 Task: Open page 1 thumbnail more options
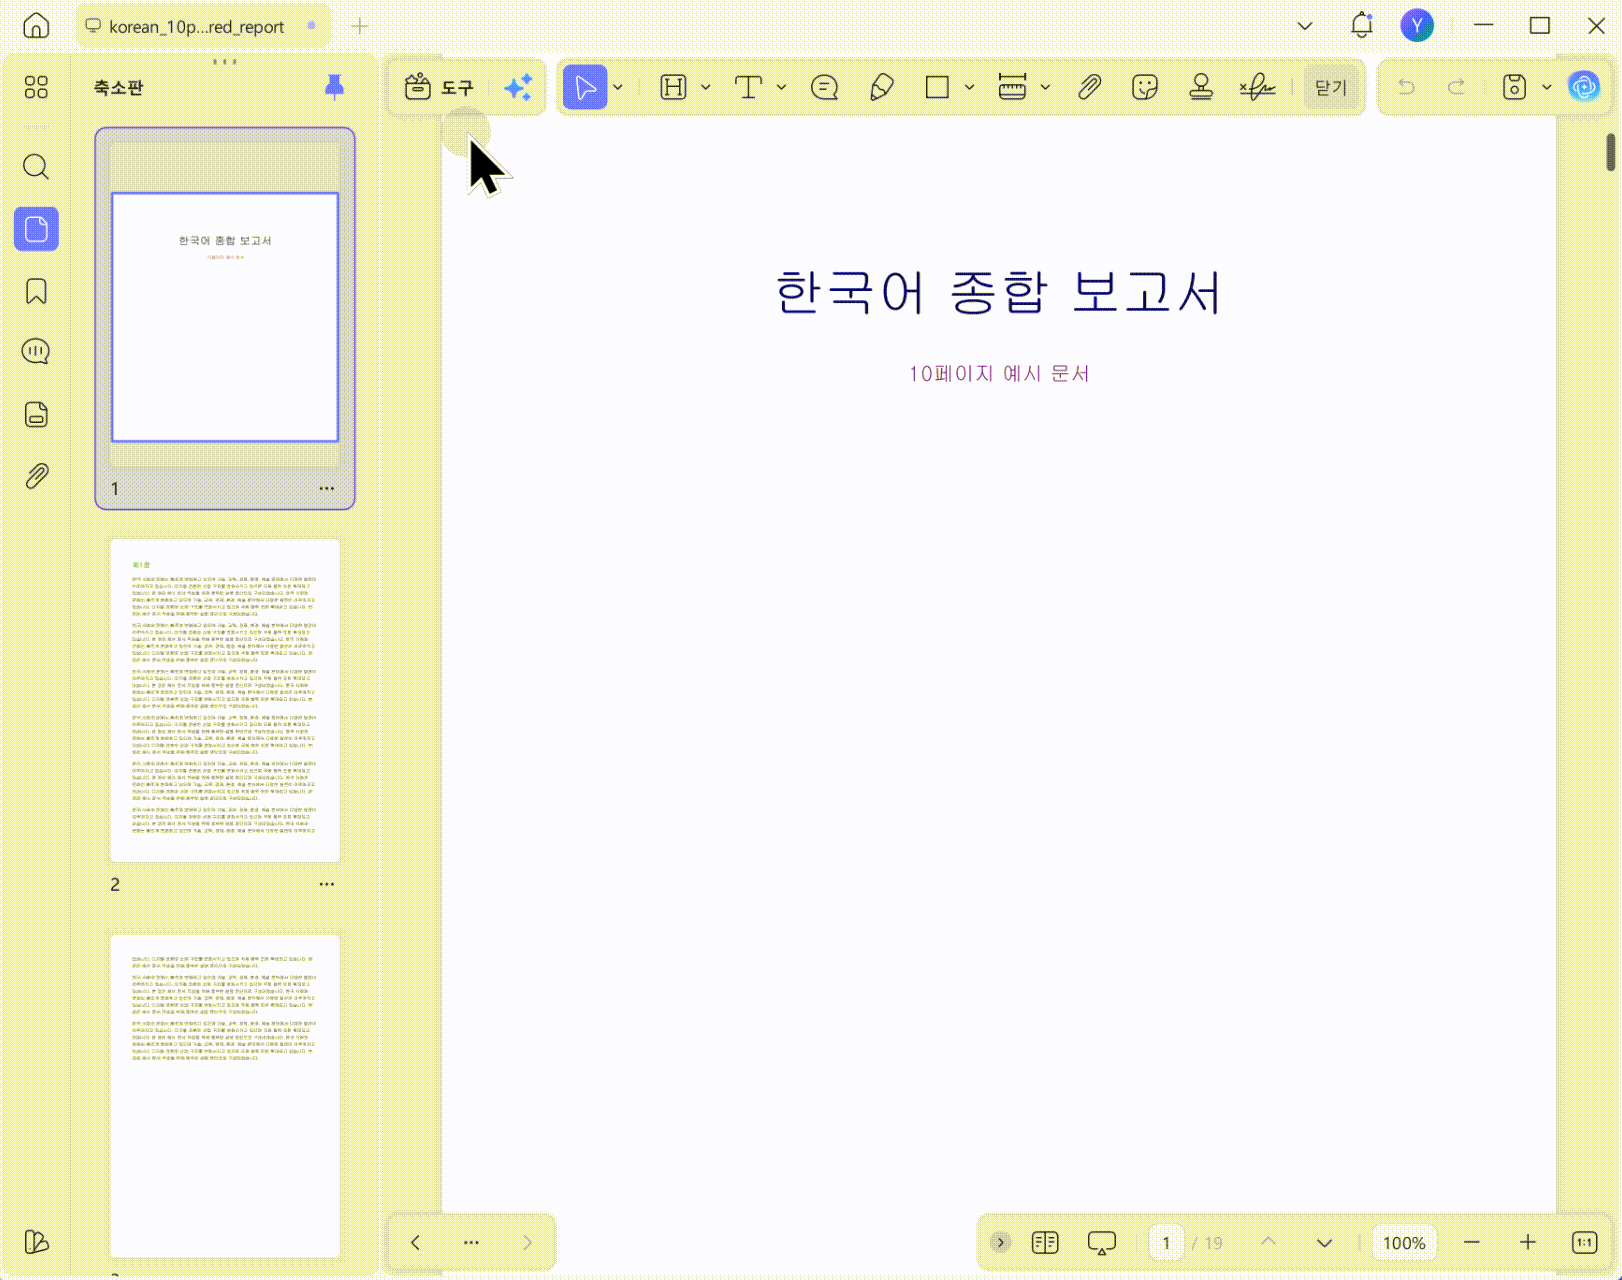(x=327, y=489)
